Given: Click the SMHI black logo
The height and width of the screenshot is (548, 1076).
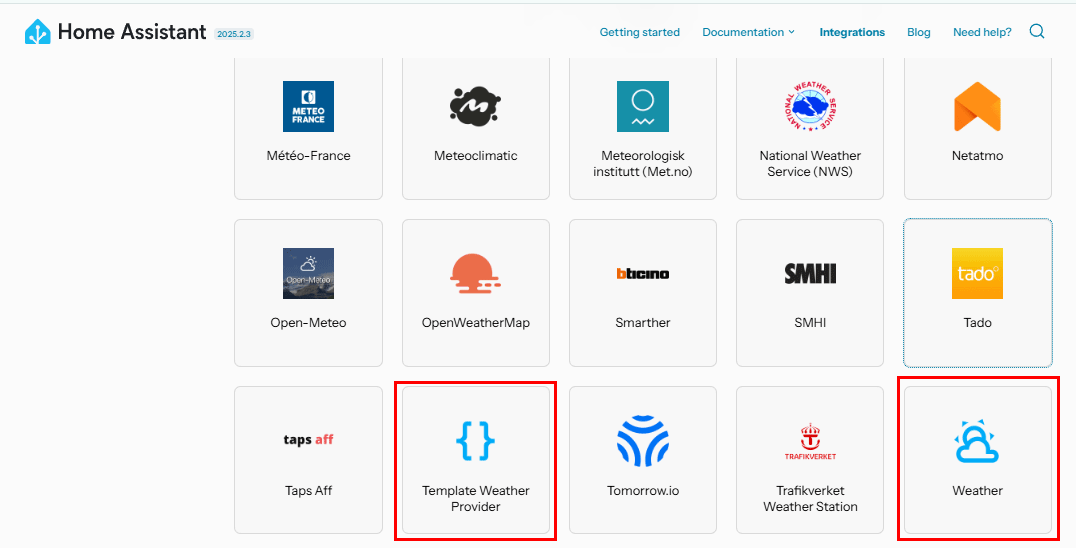Looking at the screenshot, I should pos(810,274).
